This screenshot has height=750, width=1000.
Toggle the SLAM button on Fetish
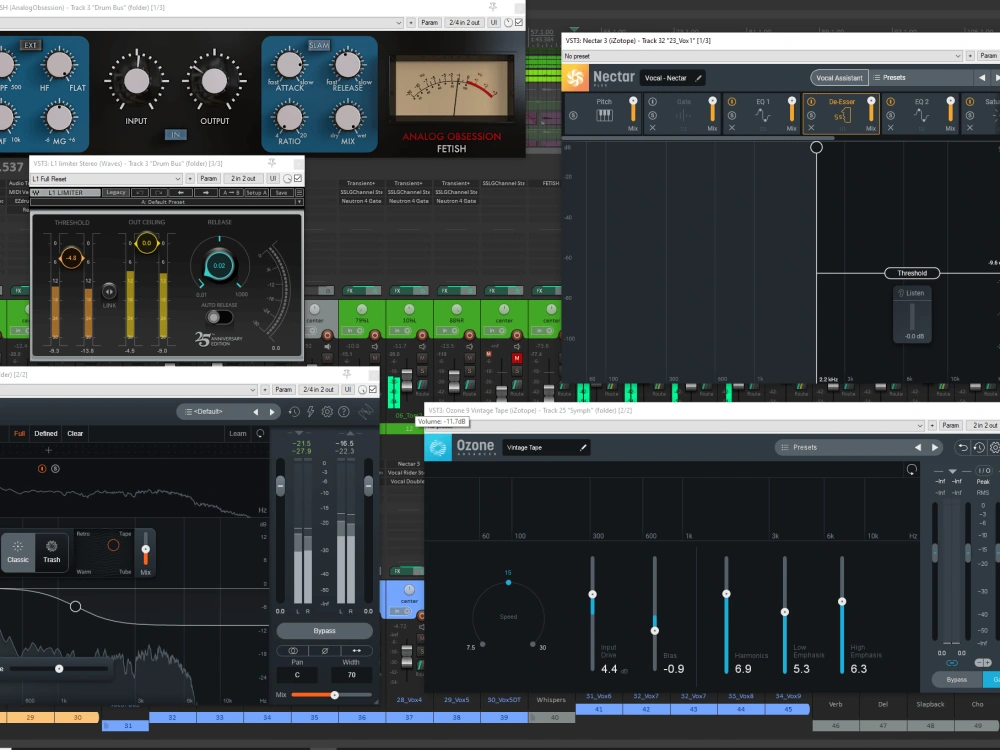tap(319, 45)
